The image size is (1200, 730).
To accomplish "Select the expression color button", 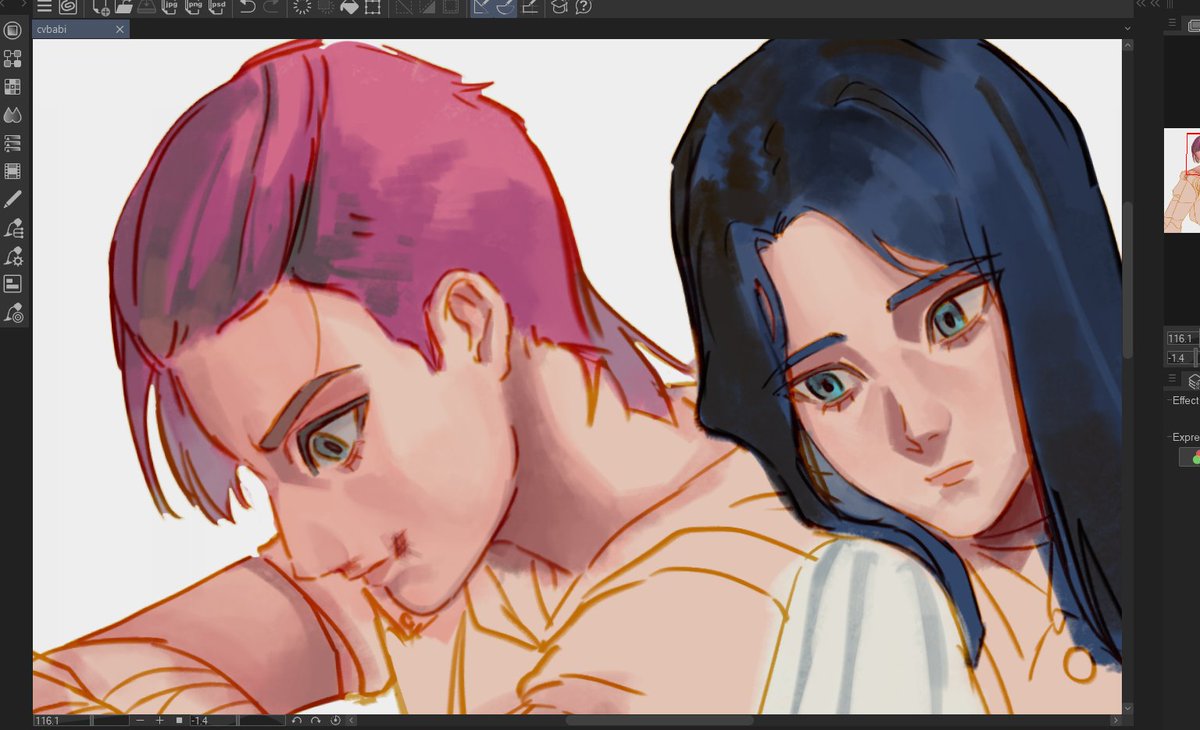I will (x=1190, y=458).
